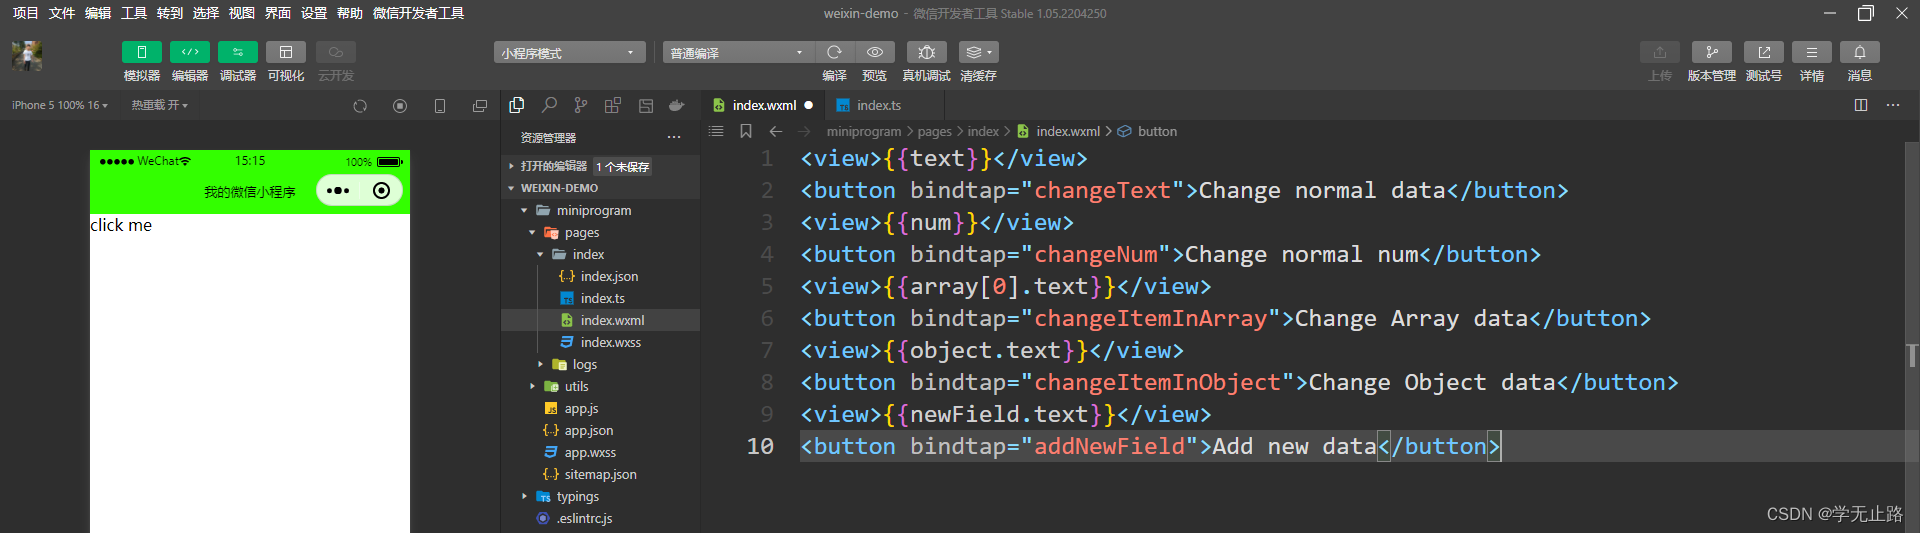Click the Real device debug (真机调试) icon
1920x533 pixels.
click(926, 52)
